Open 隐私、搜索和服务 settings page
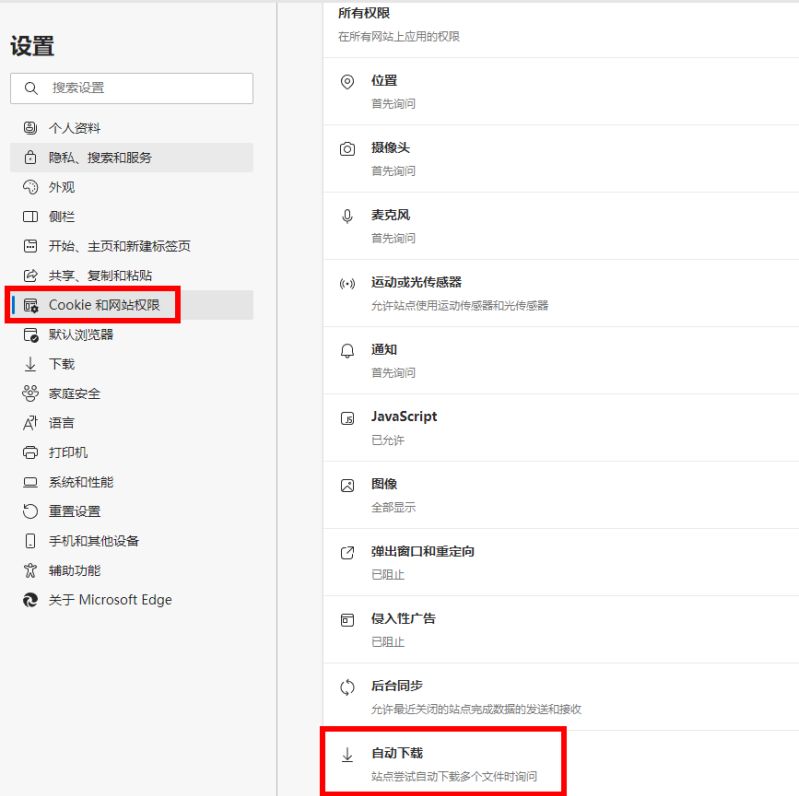The height and width of the screenshot is (796, 799). [131, 157]
